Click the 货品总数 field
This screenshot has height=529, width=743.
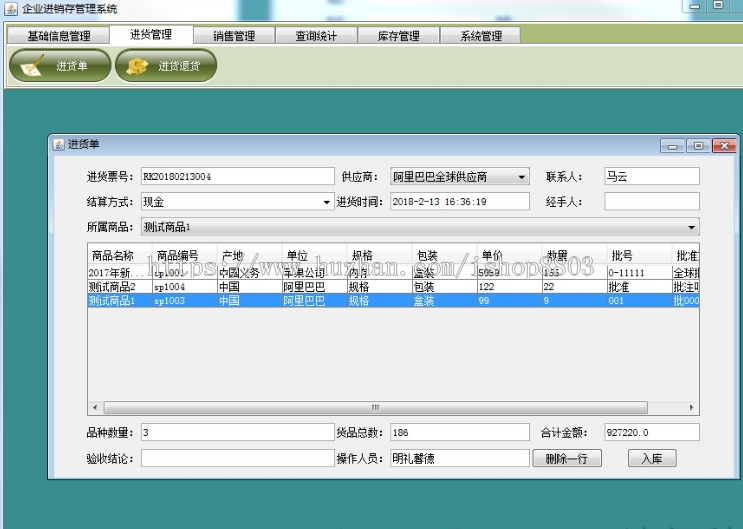tap(460, 432)
